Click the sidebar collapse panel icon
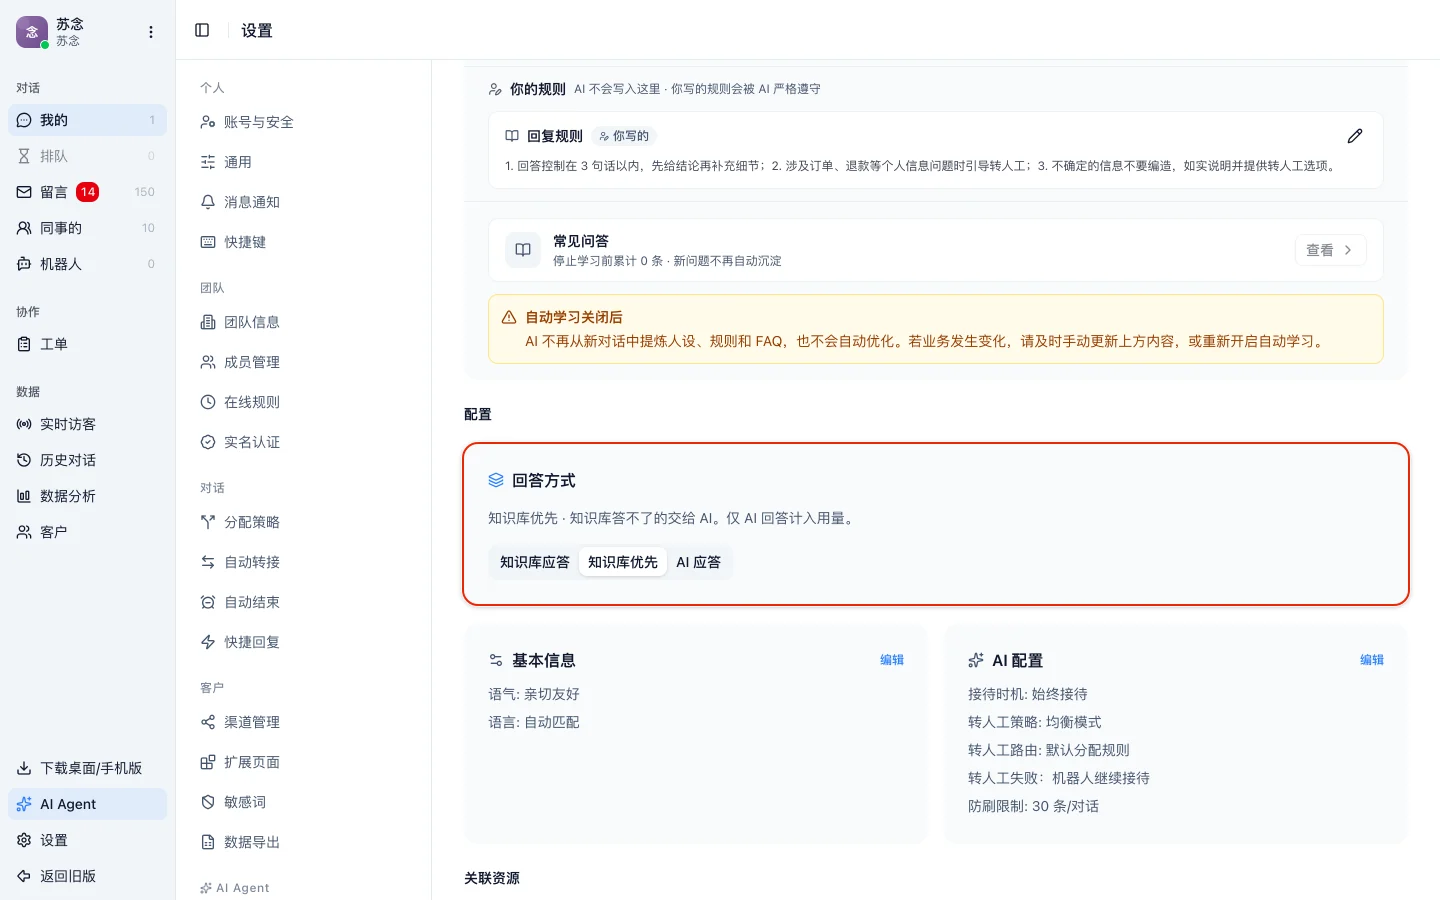 [202, 30]
